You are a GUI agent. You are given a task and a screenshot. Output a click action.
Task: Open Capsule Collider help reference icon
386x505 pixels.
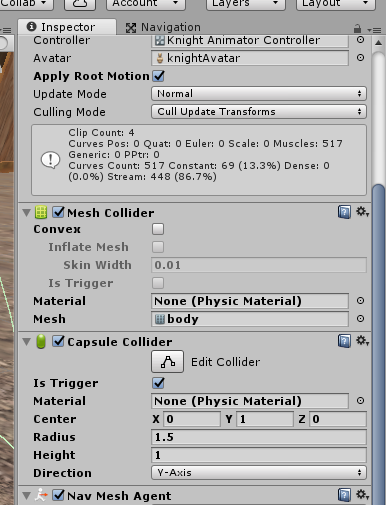tap(344, 341)
